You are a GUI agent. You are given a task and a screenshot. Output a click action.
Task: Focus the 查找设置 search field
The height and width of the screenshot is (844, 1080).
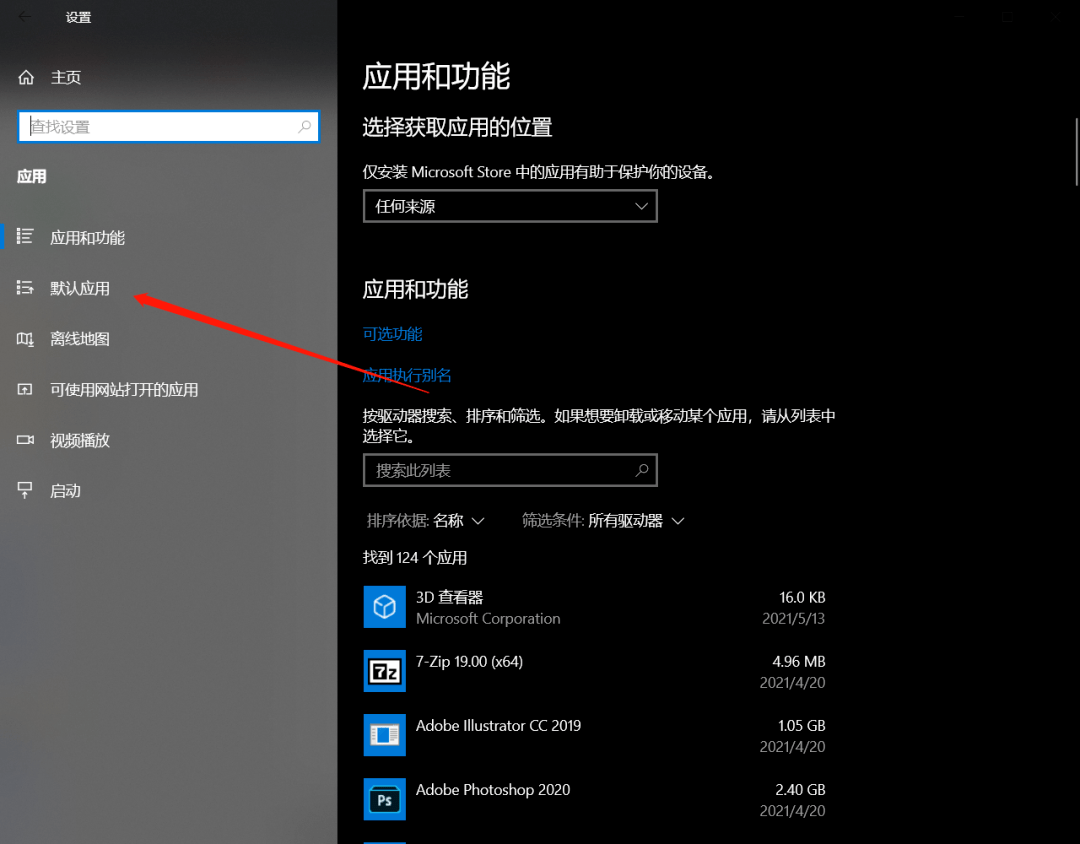[x=169, y=127]
